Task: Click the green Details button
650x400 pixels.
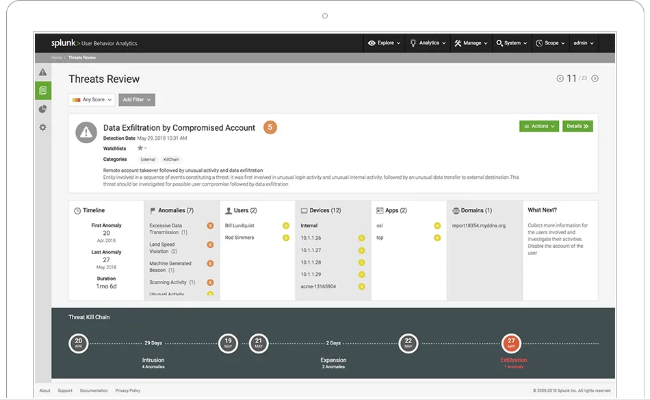Action: (x=577, y=126)
